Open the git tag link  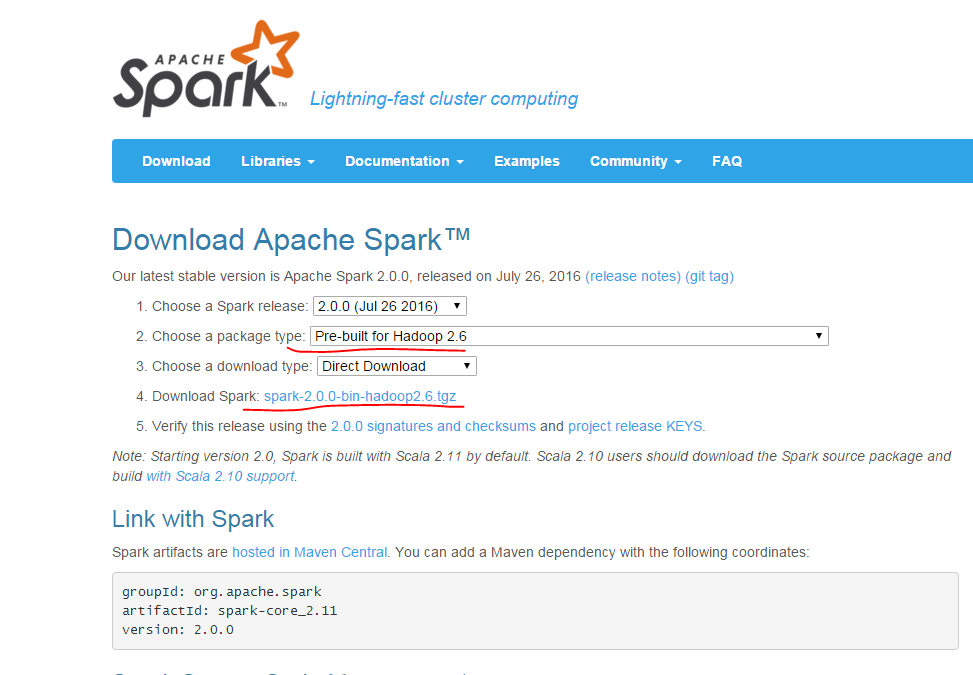(709, 276)
